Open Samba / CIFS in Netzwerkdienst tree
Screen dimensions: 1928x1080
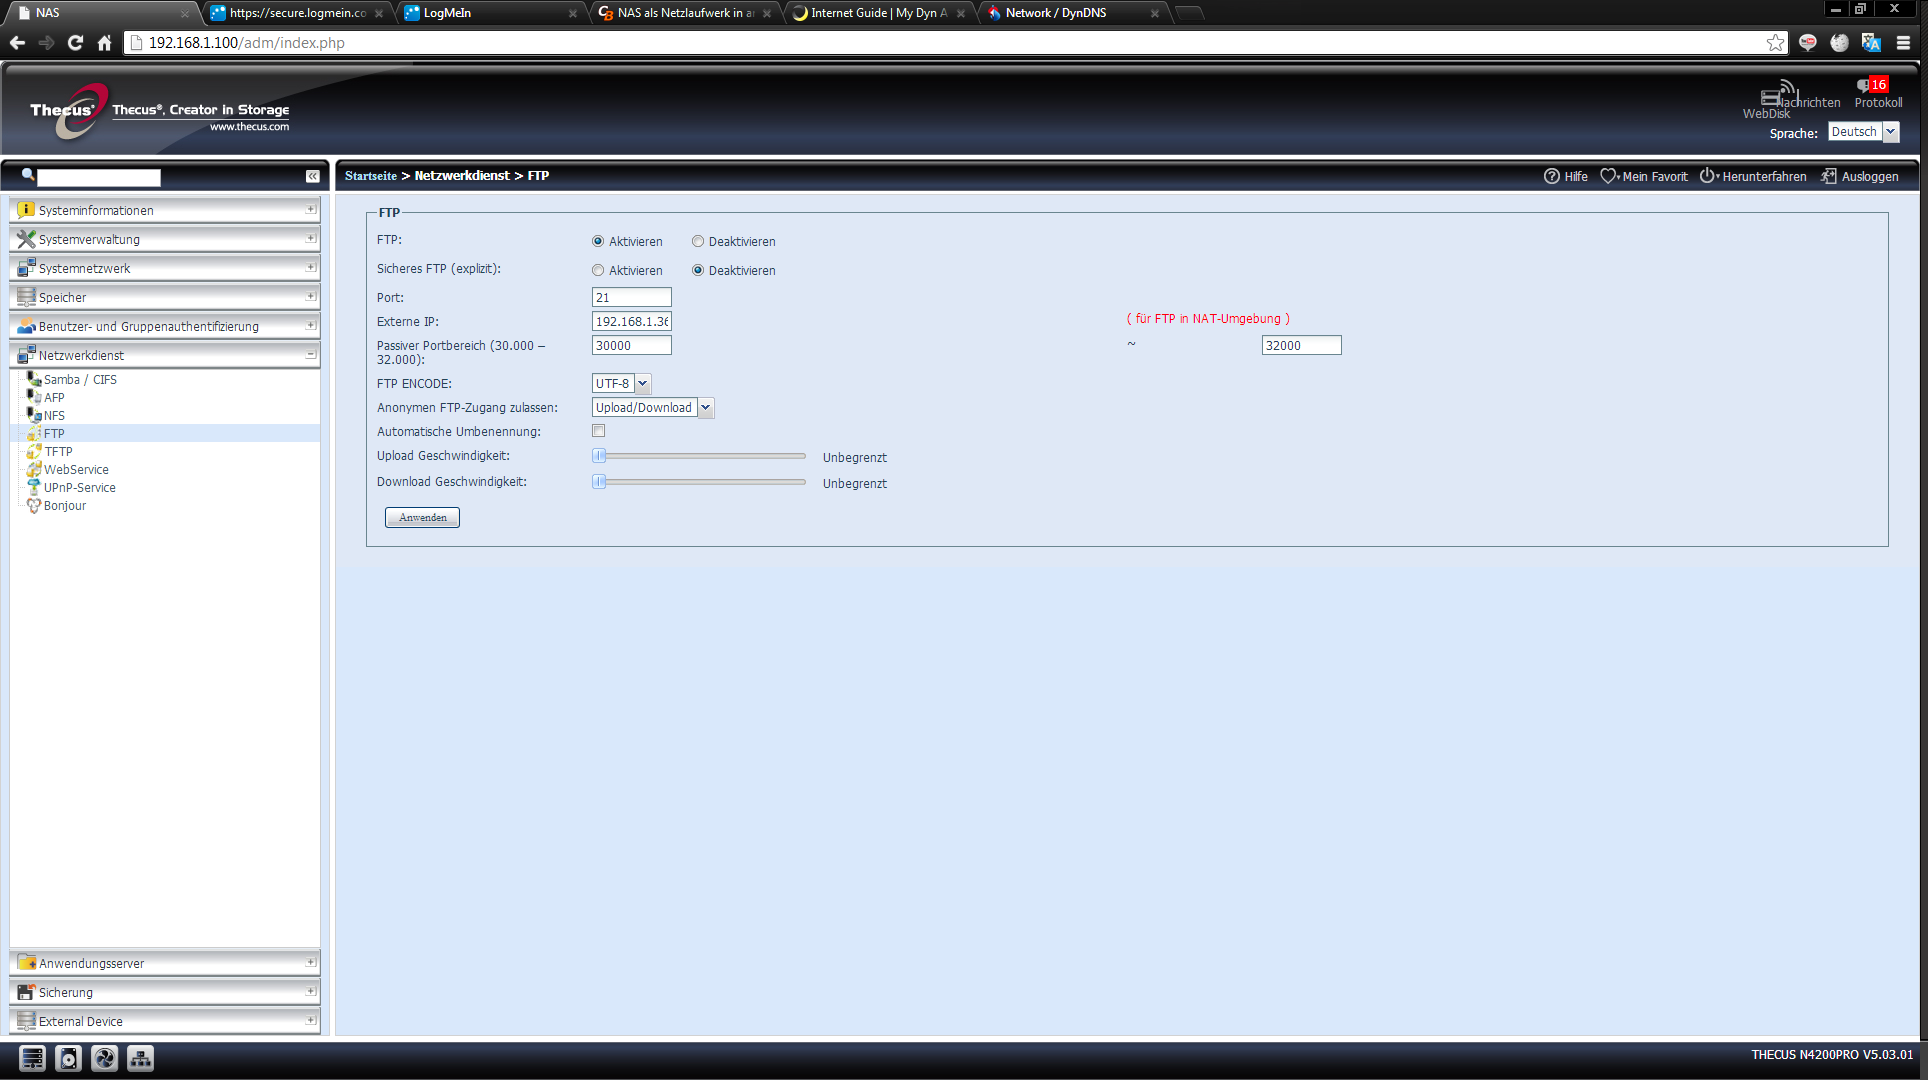(80, 379)
